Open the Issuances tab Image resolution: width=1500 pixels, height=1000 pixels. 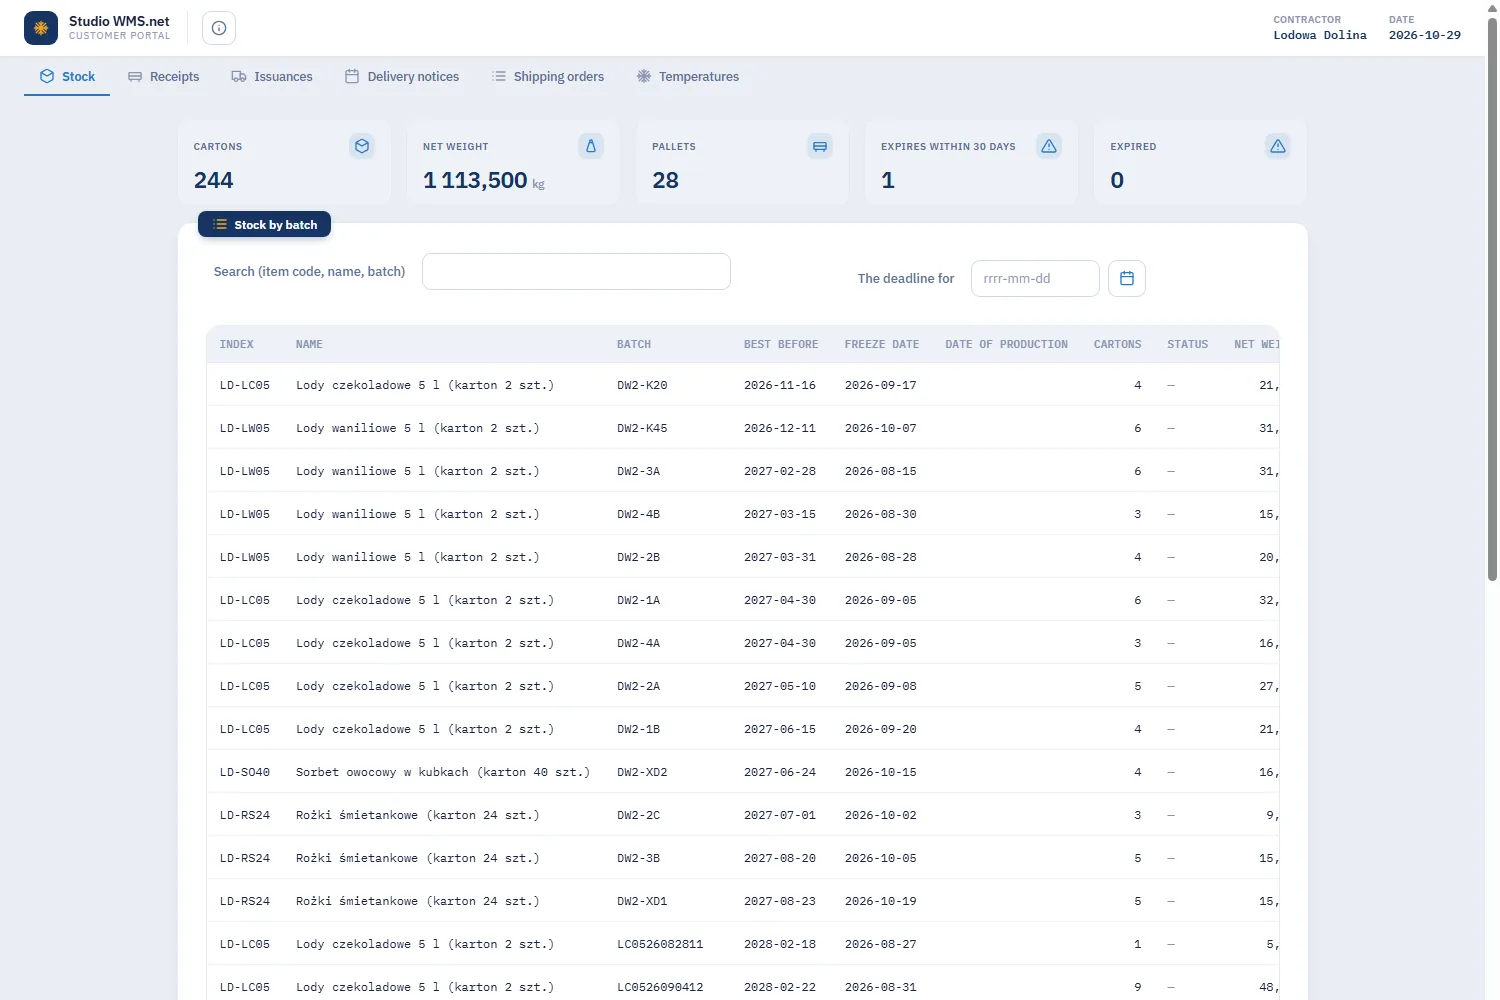(x=272, y=76)
